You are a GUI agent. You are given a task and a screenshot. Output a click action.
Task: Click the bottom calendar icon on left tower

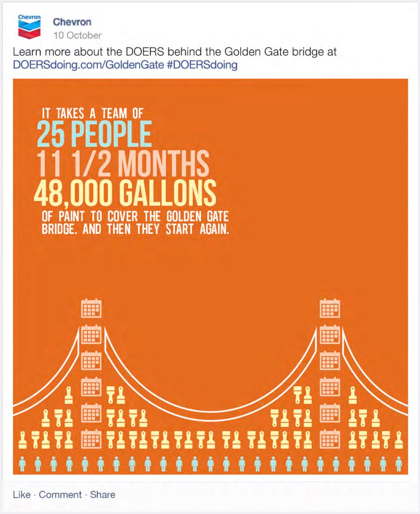[91, 439]
